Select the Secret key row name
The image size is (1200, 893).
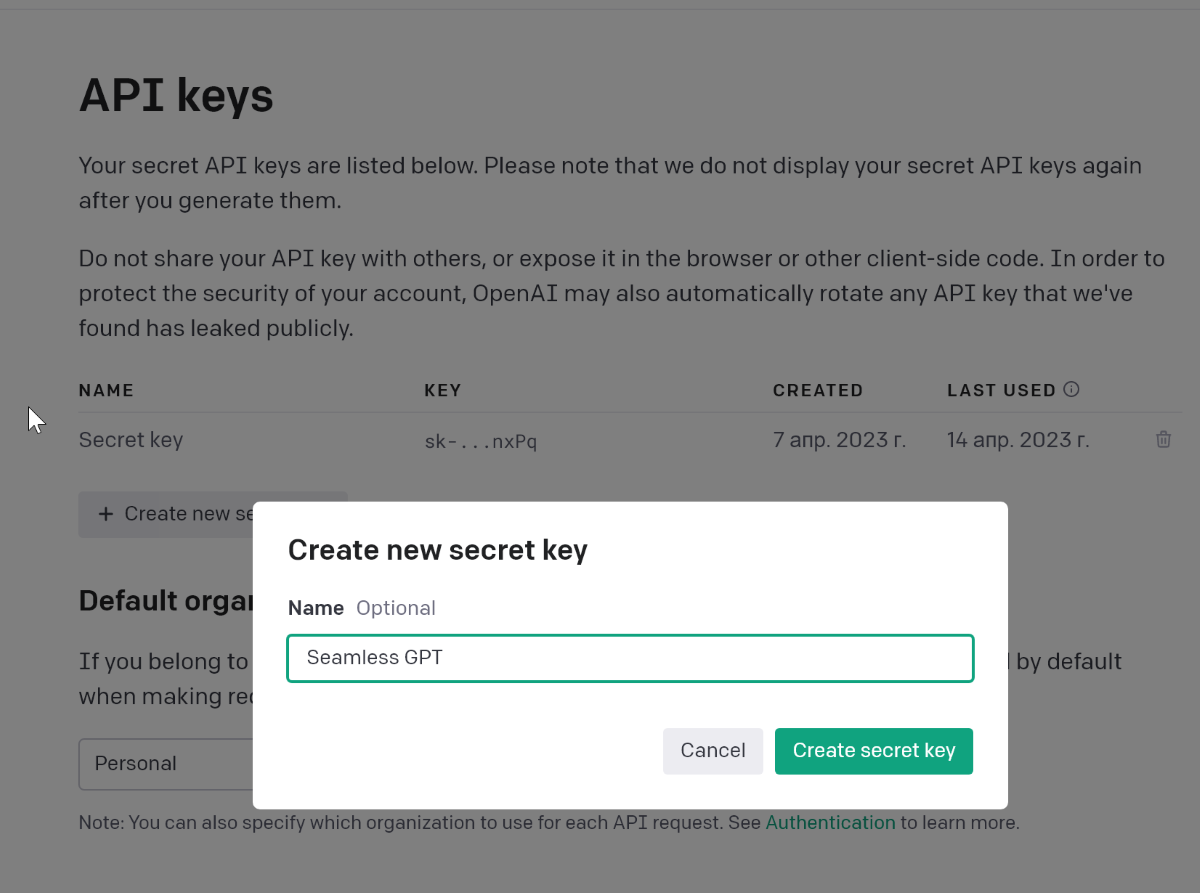131,439
